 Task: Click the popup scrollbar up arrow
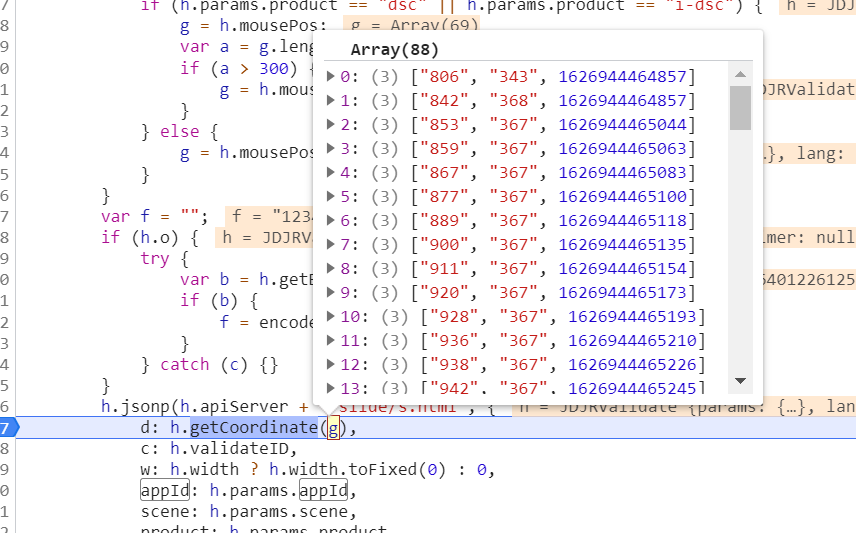point(740,74)
